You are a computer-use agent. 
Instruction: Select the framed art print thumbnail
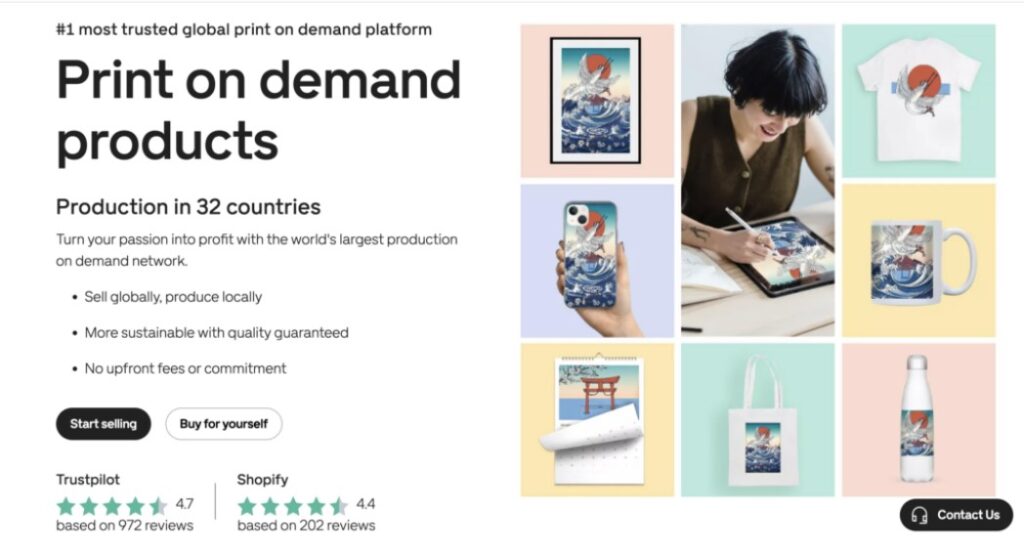pos(597,101)
